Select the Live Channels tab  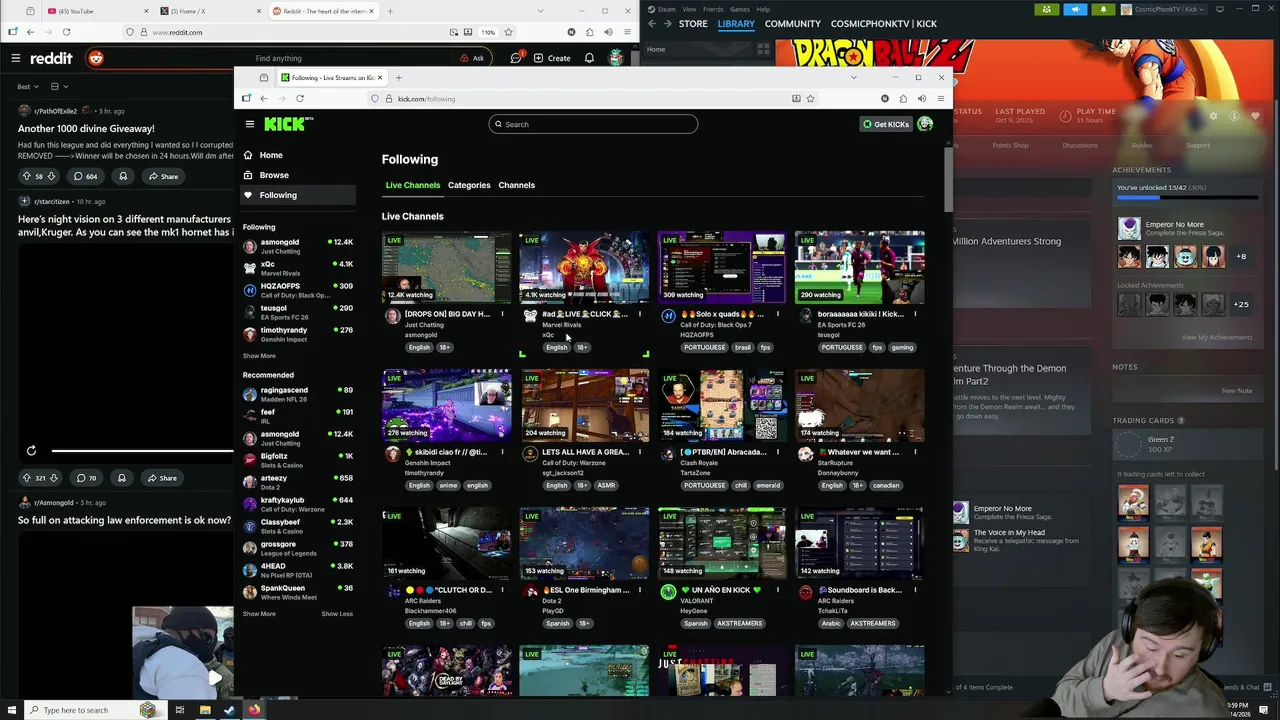coord(413,185)
